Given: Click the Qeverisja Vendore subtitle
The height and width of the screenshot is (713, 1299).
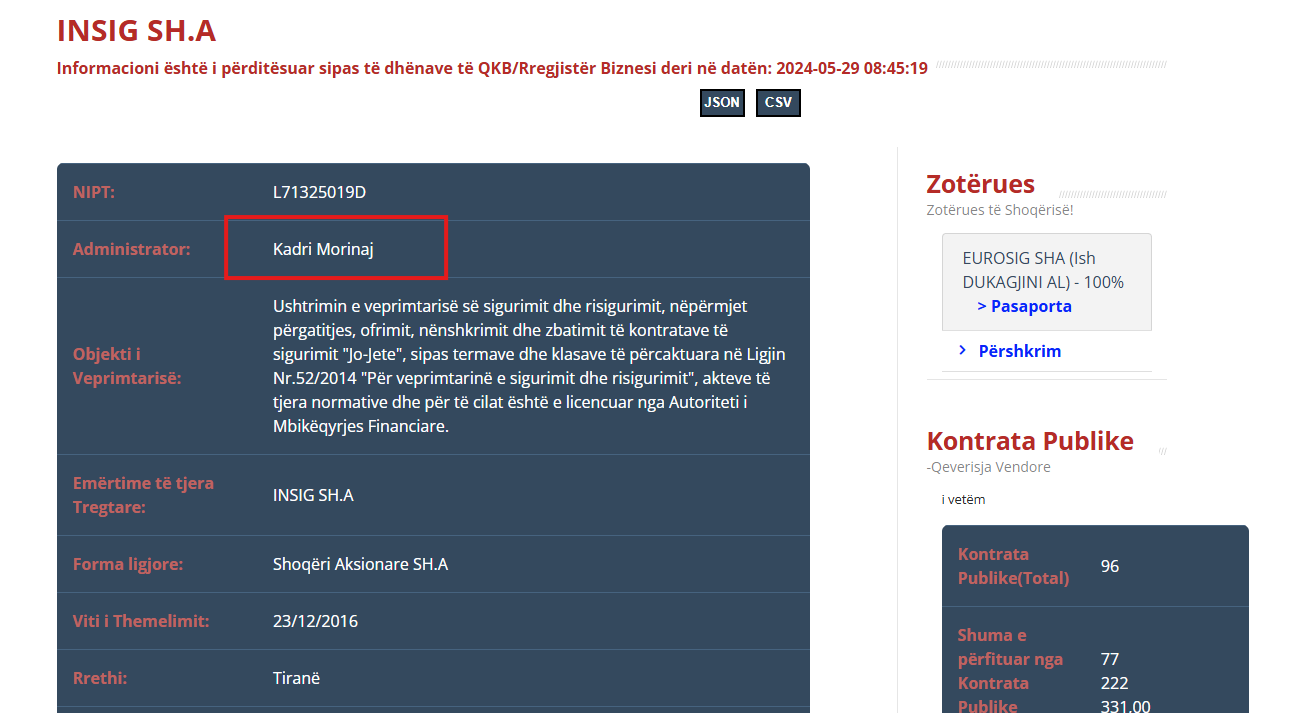Looking at the screenshot, I should (990, 467).
